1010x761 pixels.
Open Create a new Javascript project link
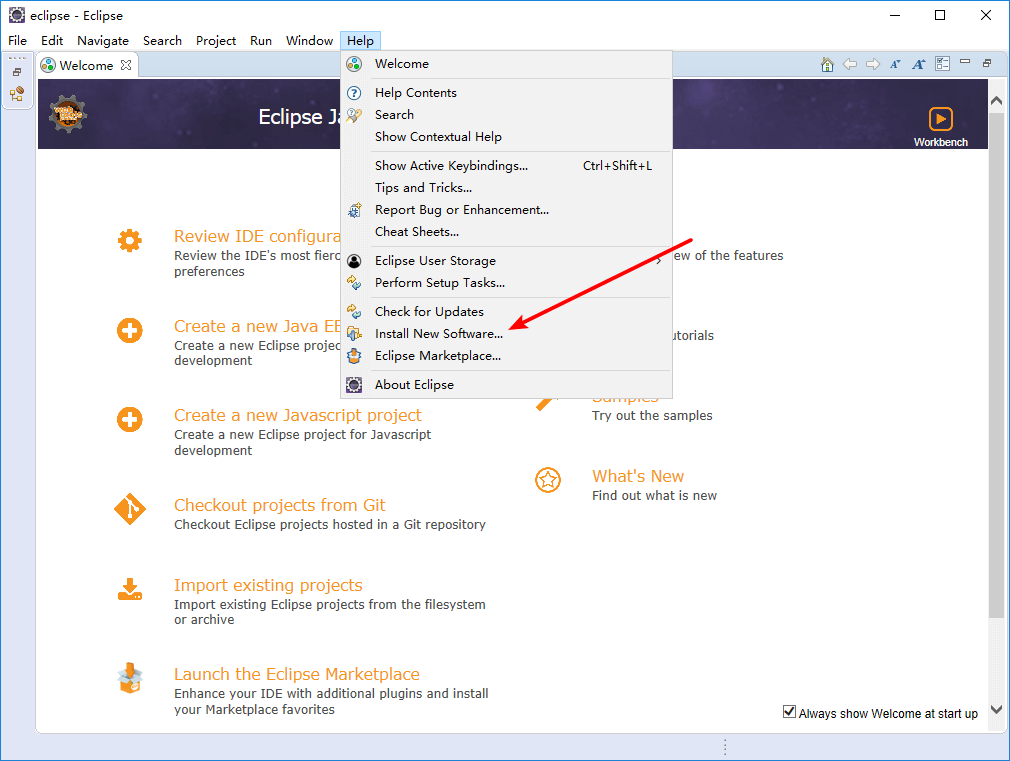click(298, 416)
